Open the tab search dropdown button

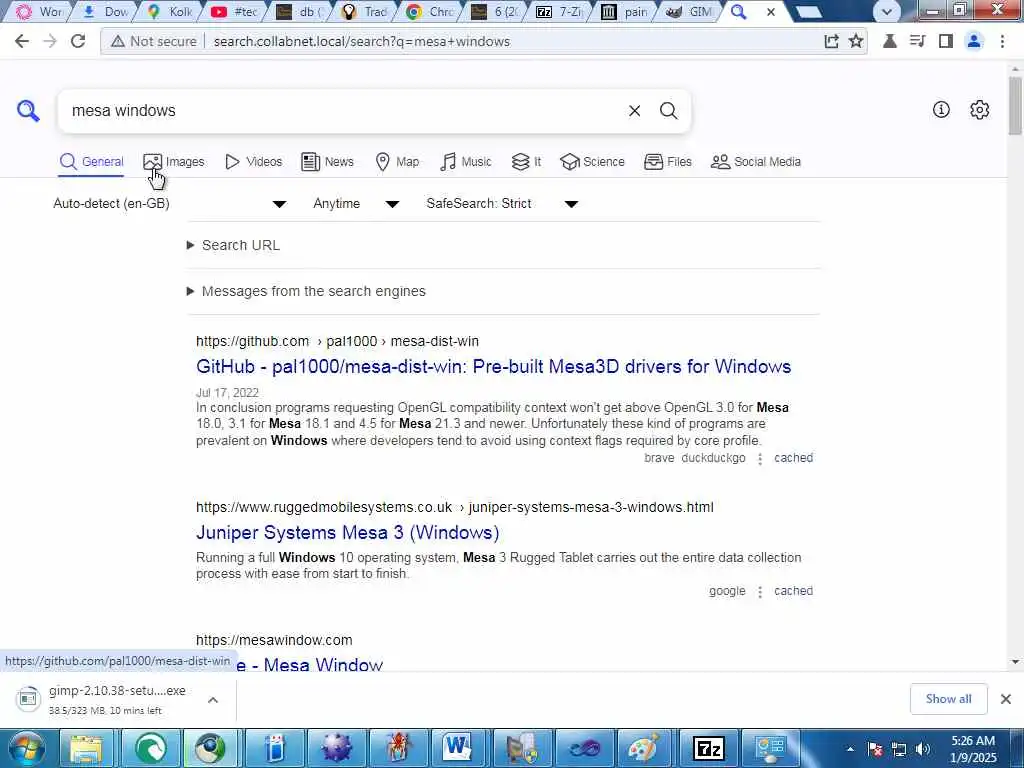(886, 11)
